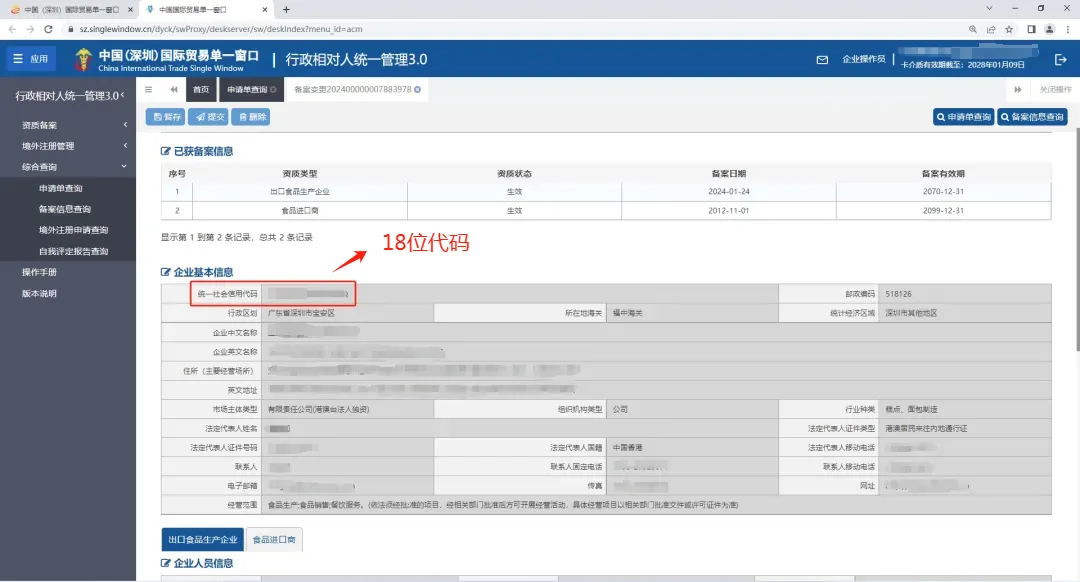Expand the 资质备案 menu
Screen dimensions: 1080x582
[x=68, y=125]
